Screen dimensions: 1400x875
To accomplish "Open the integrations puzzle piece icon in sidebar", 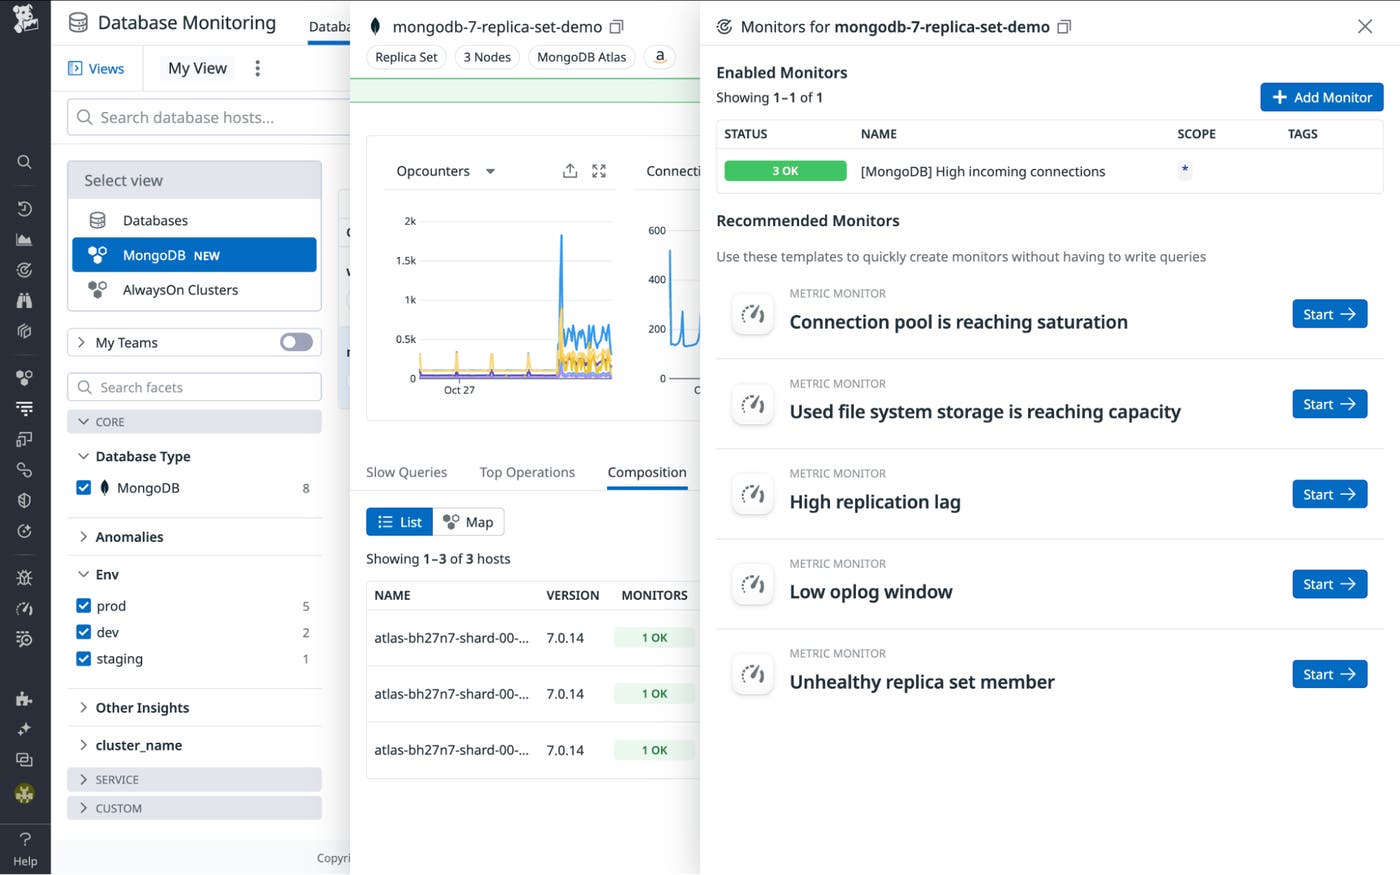I will click(x=25, y=699).
